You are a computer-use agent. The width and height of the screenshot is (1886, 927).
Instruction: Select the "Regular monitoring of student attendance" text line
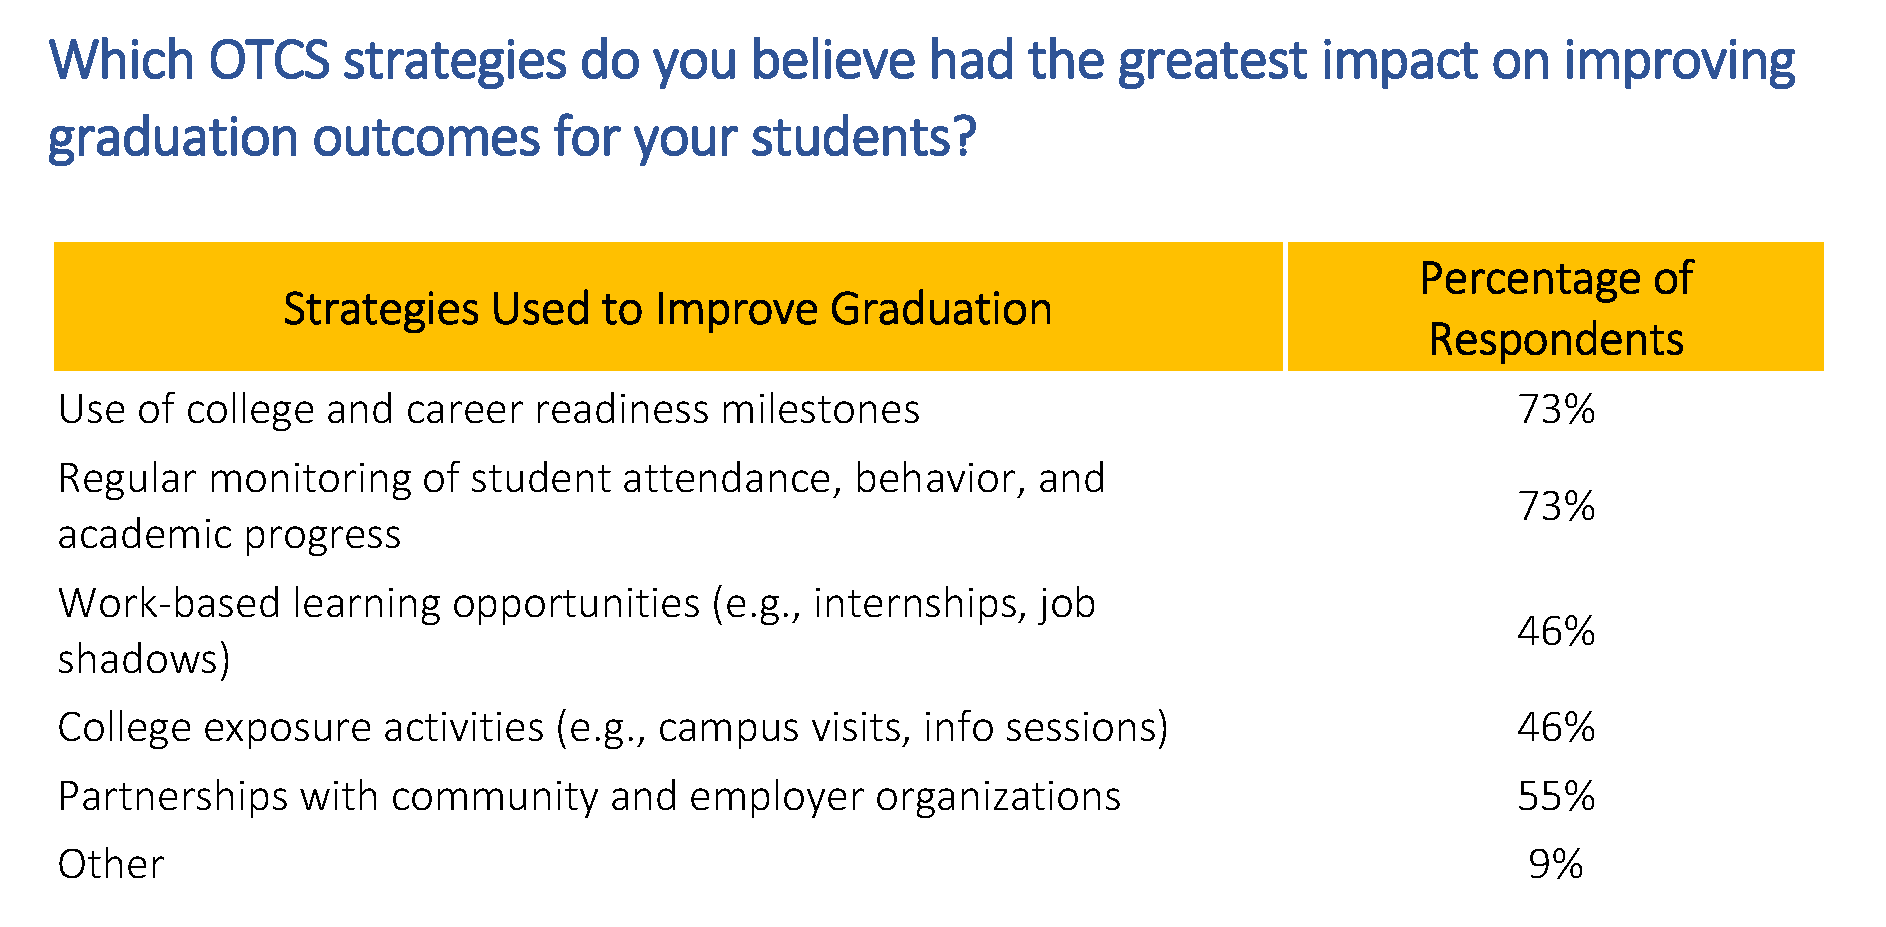[x=581, y=479]
